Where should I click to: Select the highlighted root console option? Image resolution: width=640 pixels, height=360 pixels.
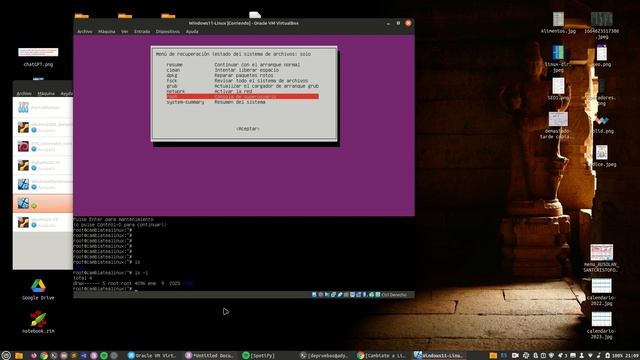[242, 96]
